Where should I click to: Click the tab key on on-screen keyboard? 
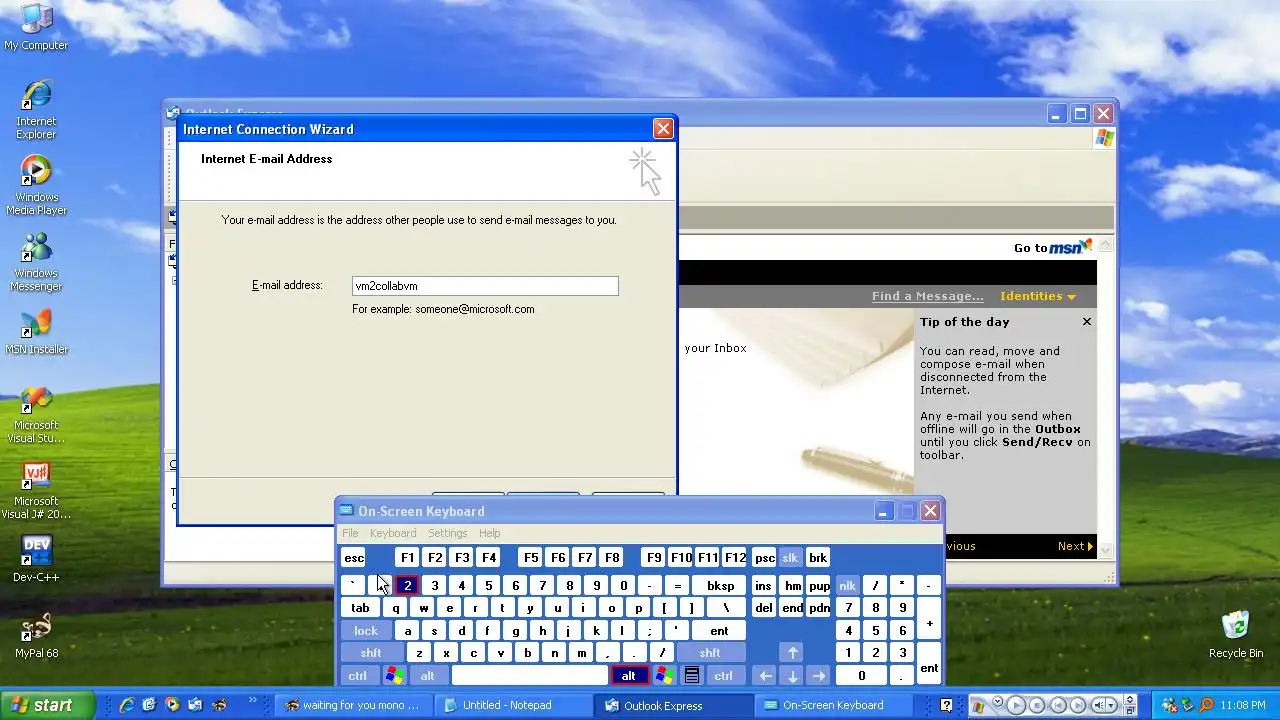(x=360, y=608)
